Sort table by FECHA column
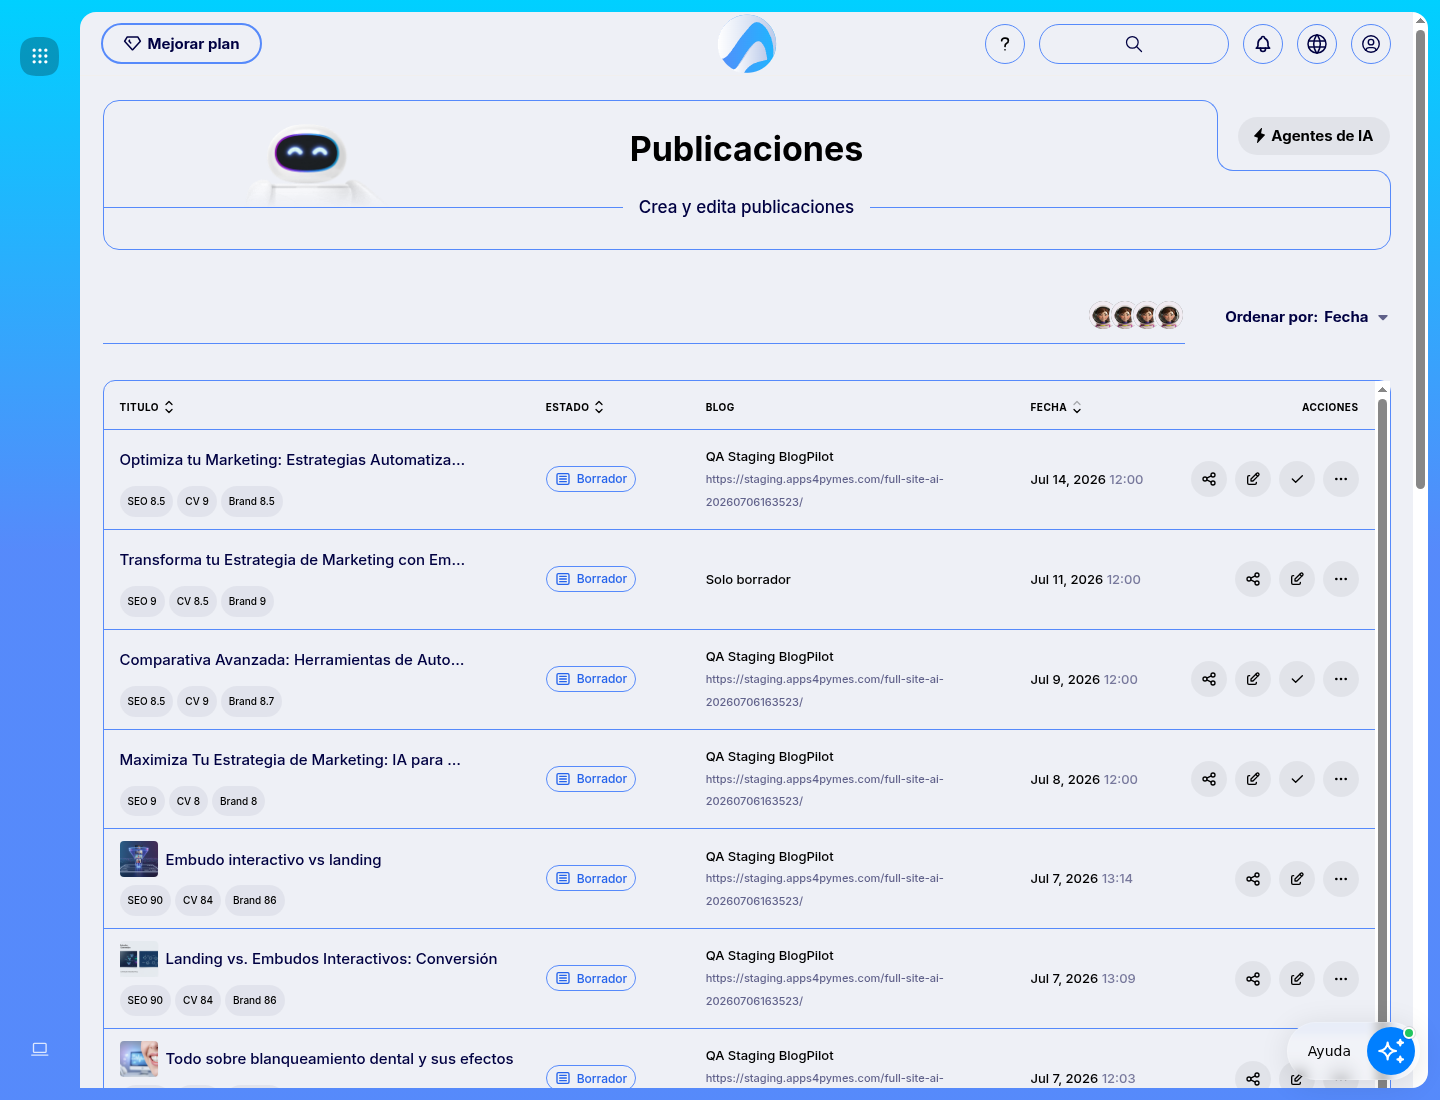The height and width of the screenshot is (1100, 1440). (1056, 407)
